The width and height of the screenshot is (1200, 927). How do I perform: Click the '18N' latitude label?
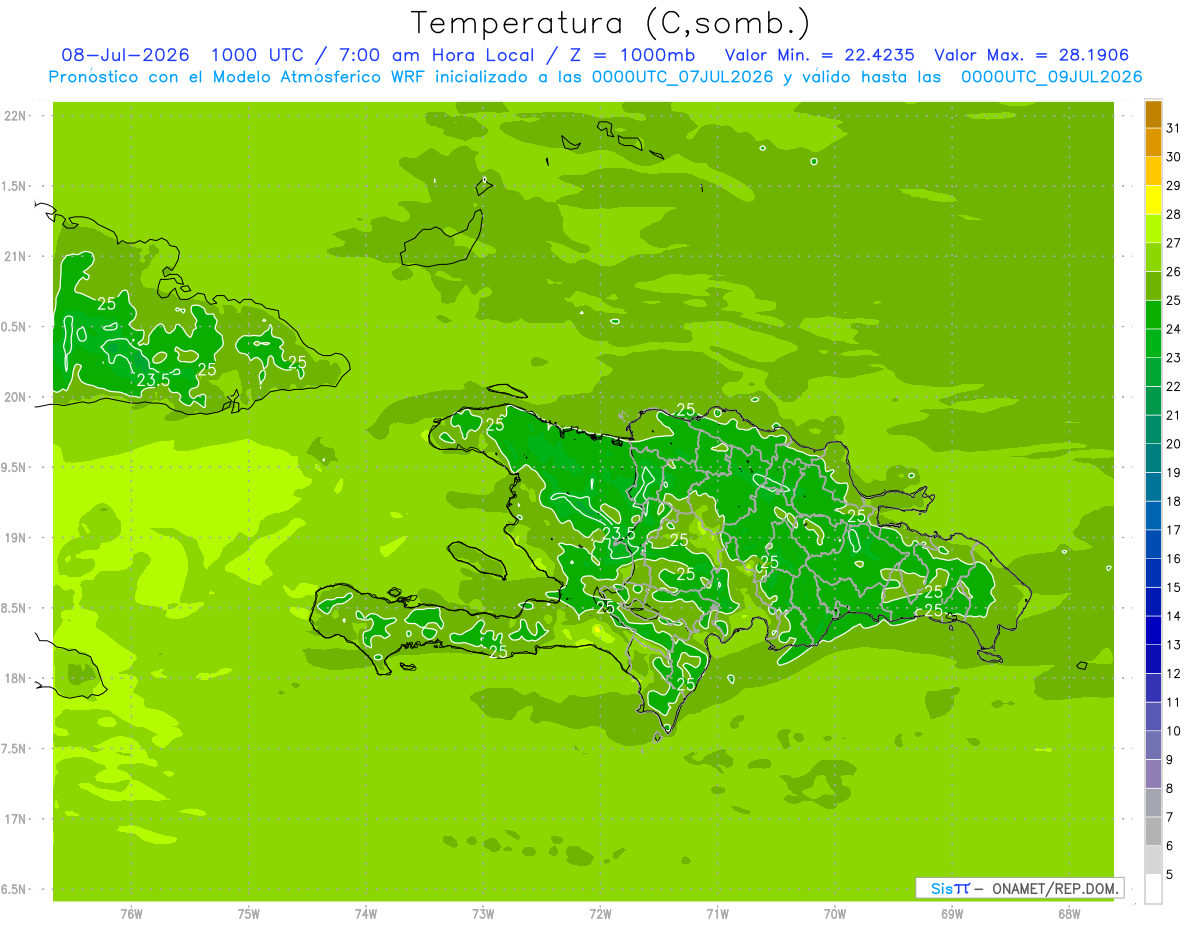15,678
